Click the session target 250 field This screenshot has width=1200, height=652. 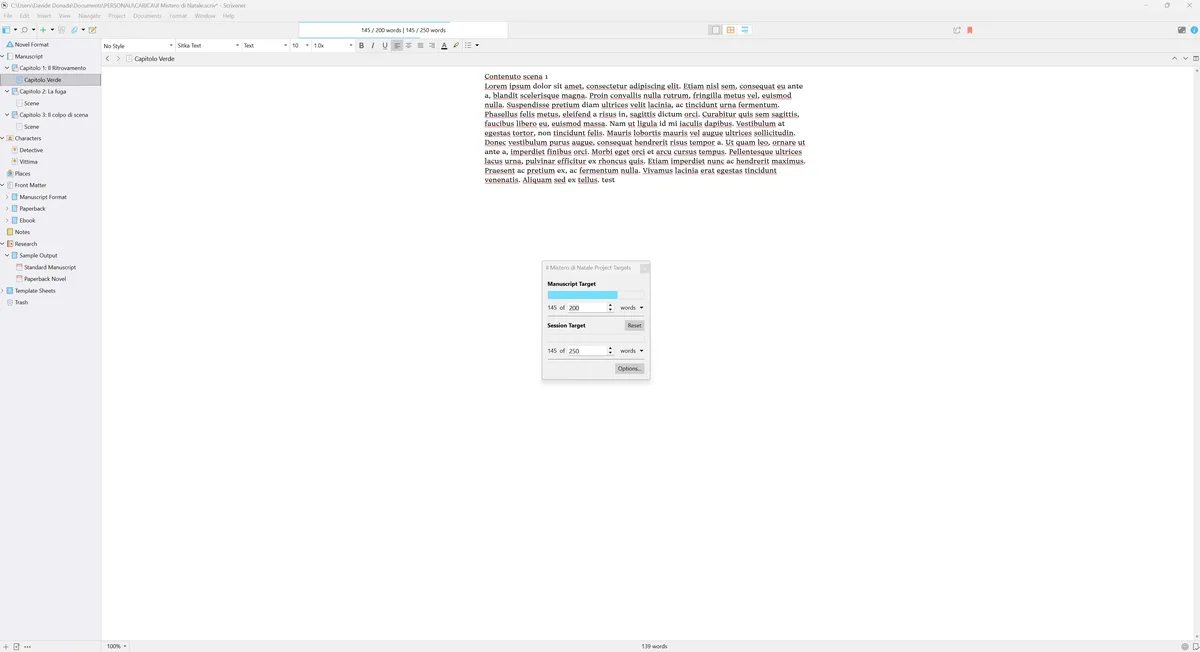click(589, 351)
